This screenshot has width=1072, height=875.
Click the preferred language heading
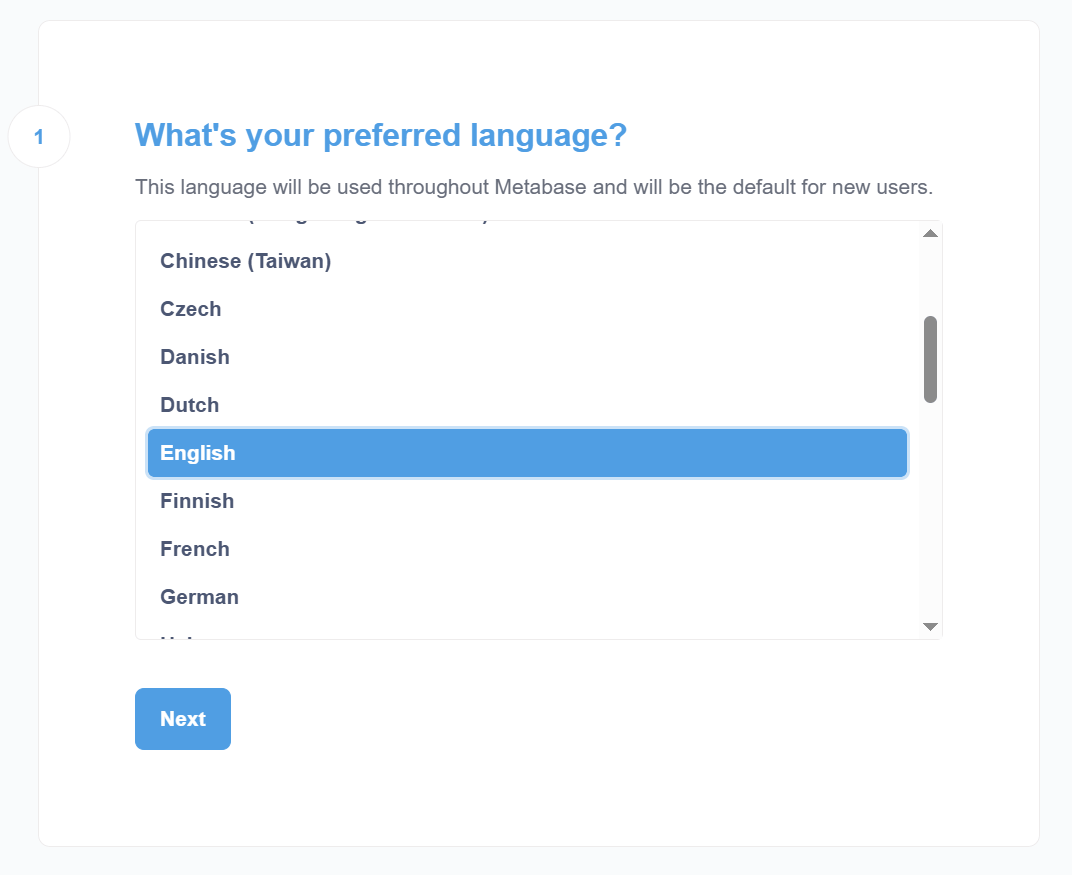[380, 135]
